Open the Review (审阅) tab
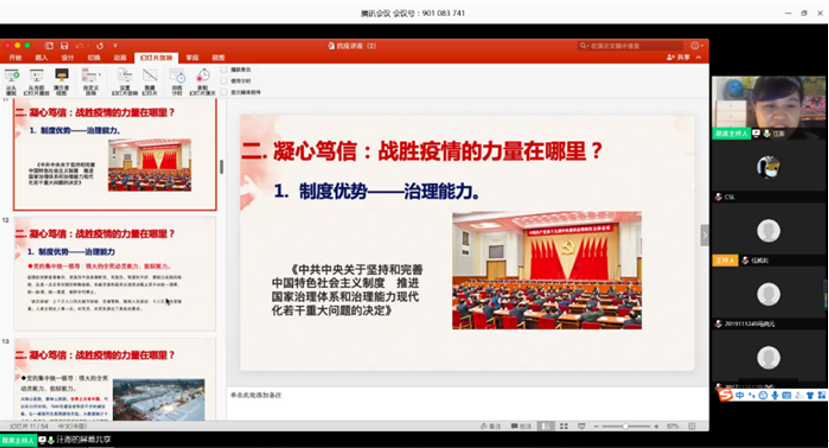 click(x=192, y=58)
